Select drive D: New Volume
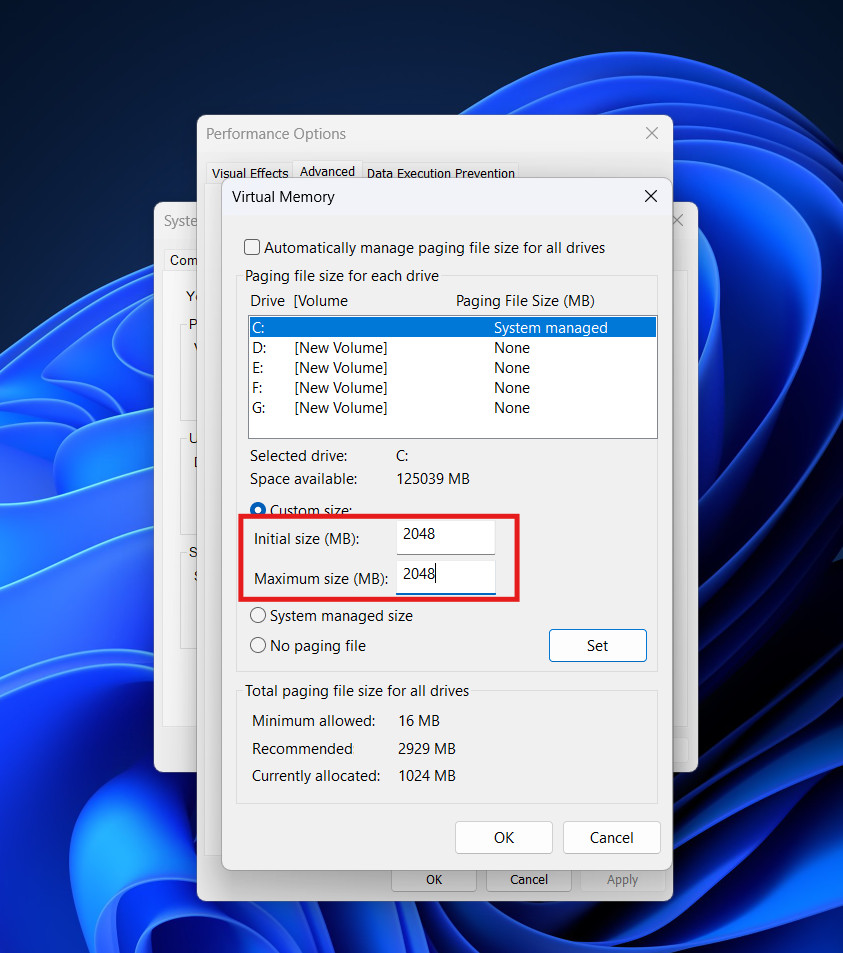This screenshot has height=953, width=843. pos(452,348)
